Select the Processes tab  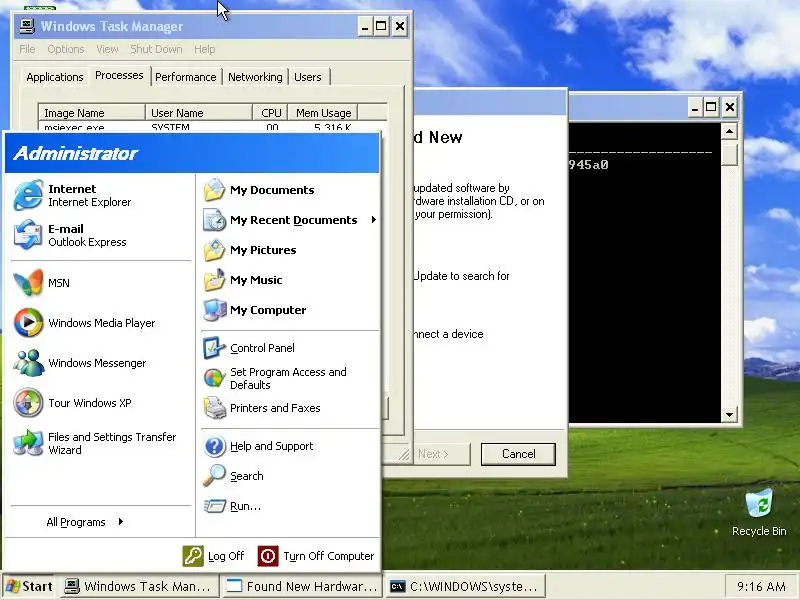coord(119,76)
